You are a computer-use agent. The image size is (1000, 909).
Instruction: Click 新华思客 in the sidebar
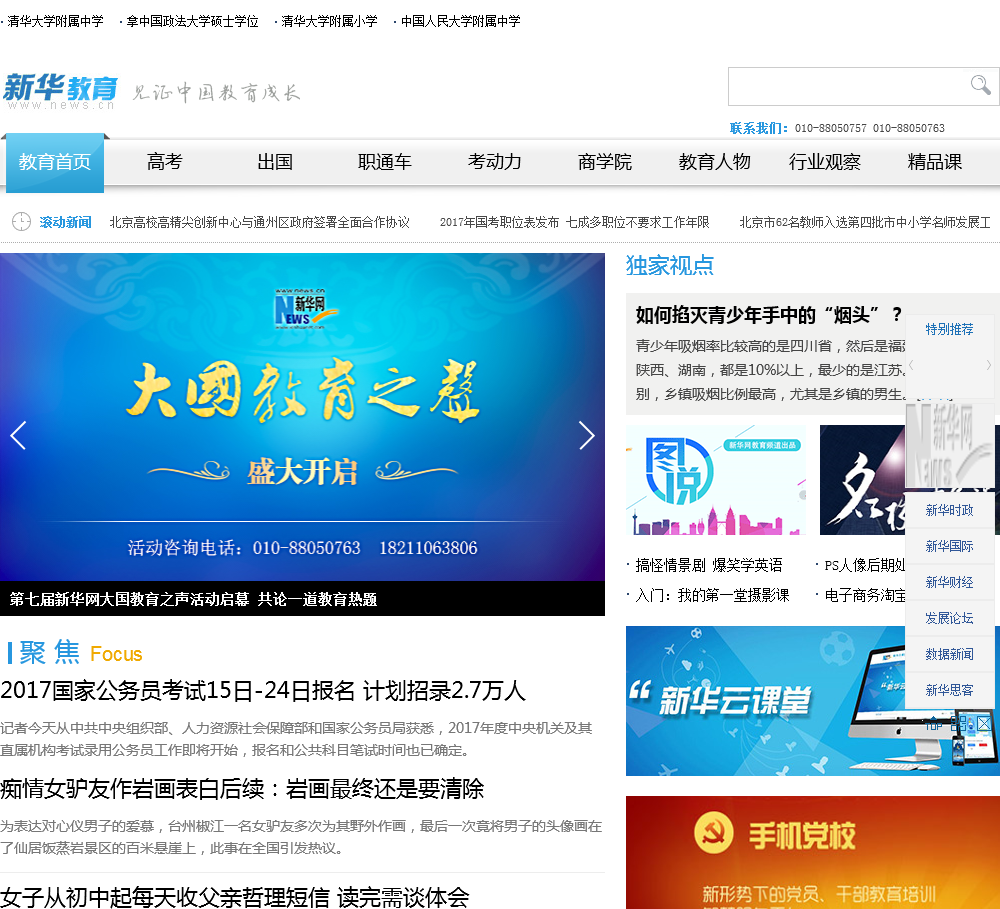pyautogui.click(x=950, y=690)
